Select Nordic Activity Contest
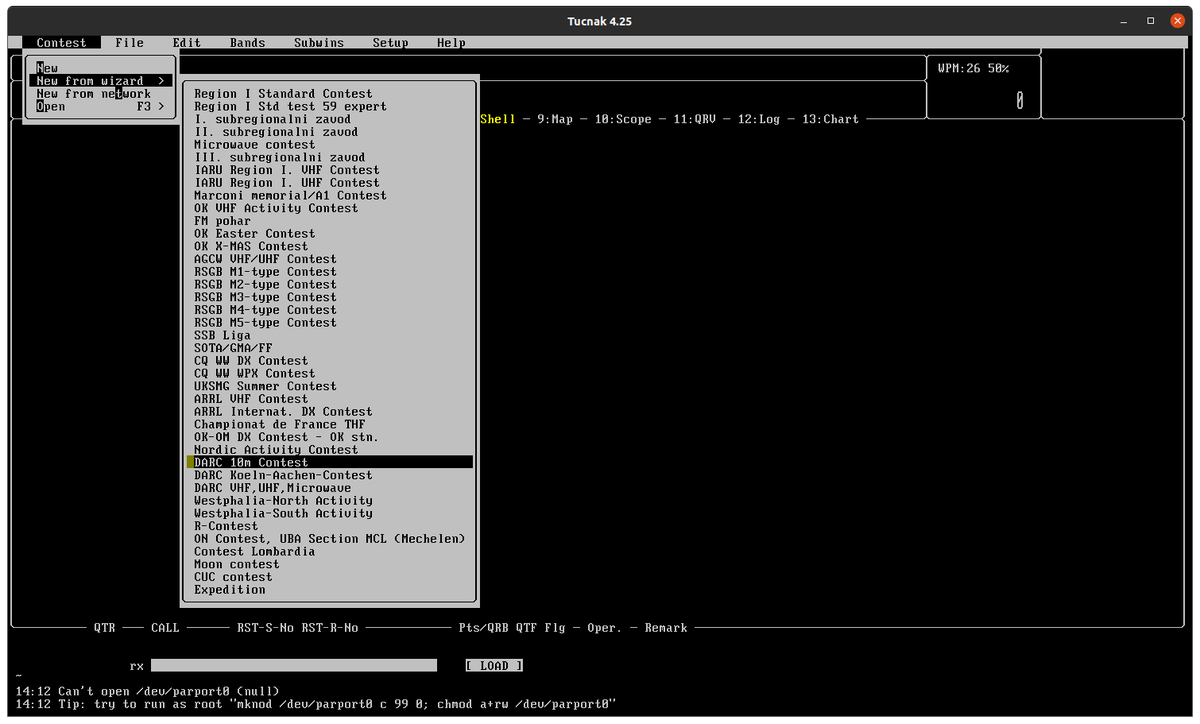 pyautogui.click(x=329, y=450)
